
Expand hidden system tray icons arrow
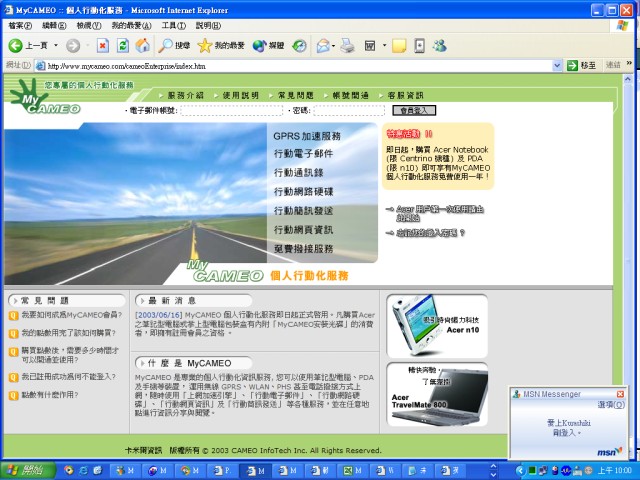tap(520, 471)
